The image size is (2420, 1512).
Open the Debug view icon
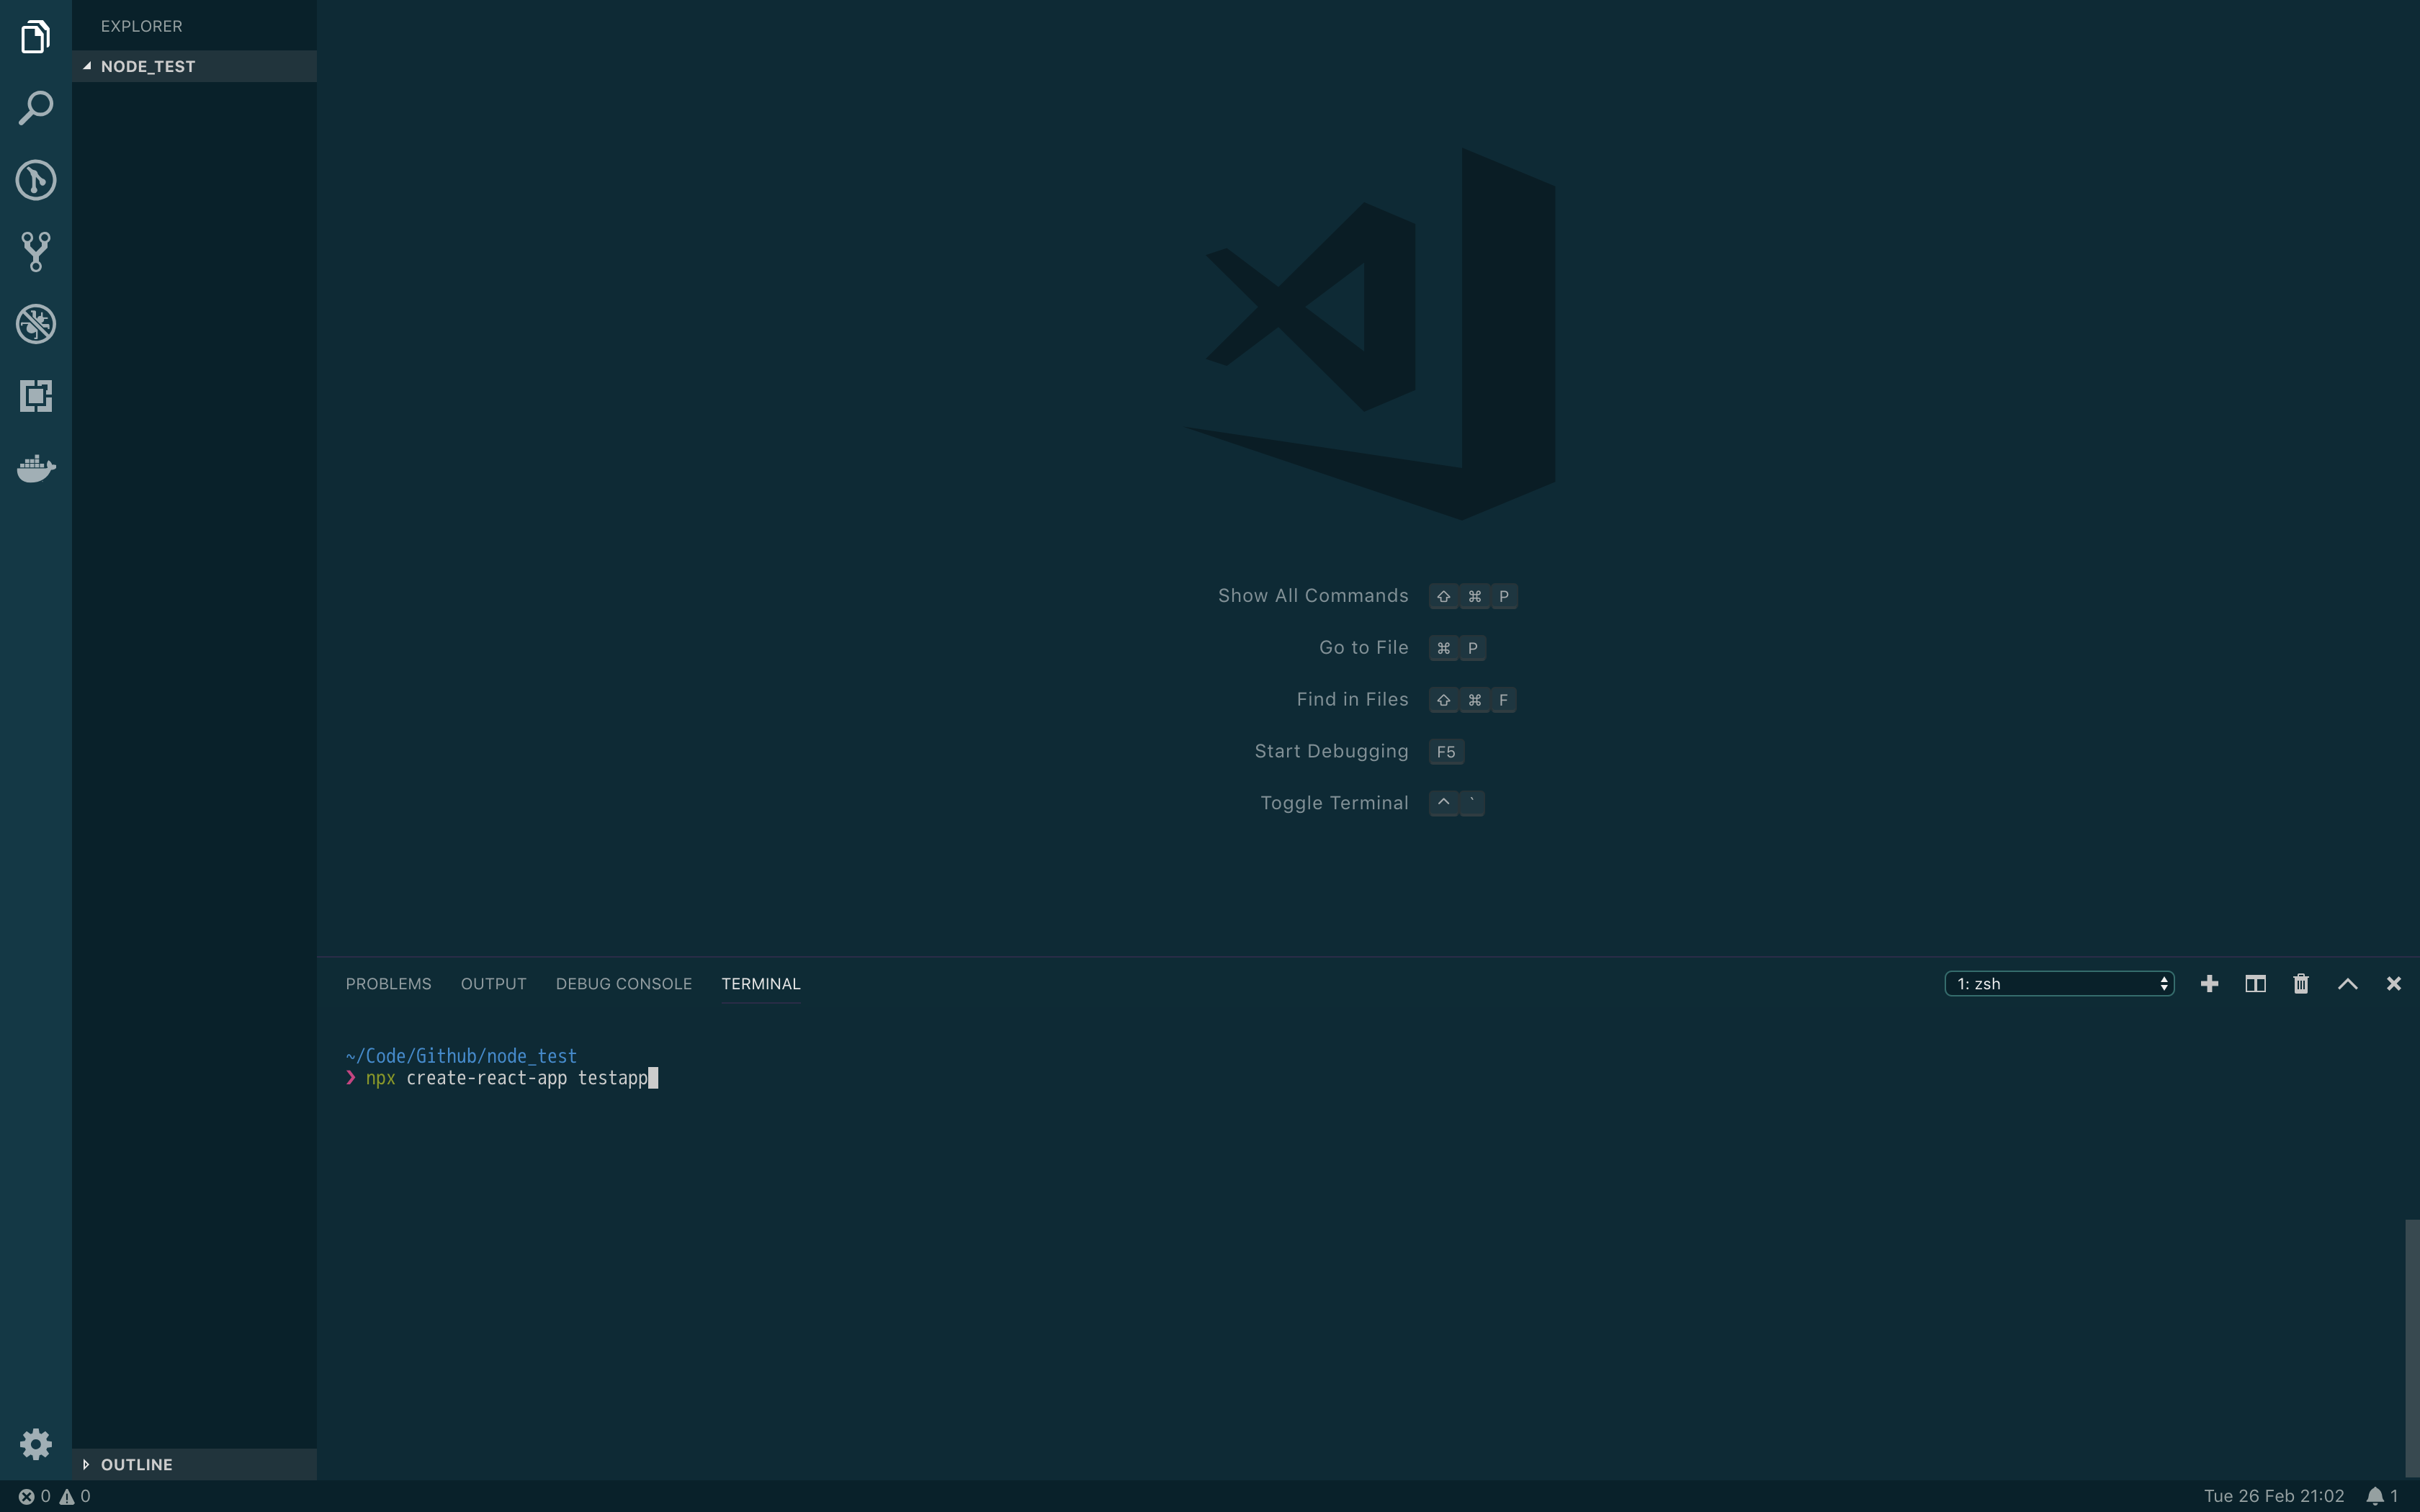point(36,324)
